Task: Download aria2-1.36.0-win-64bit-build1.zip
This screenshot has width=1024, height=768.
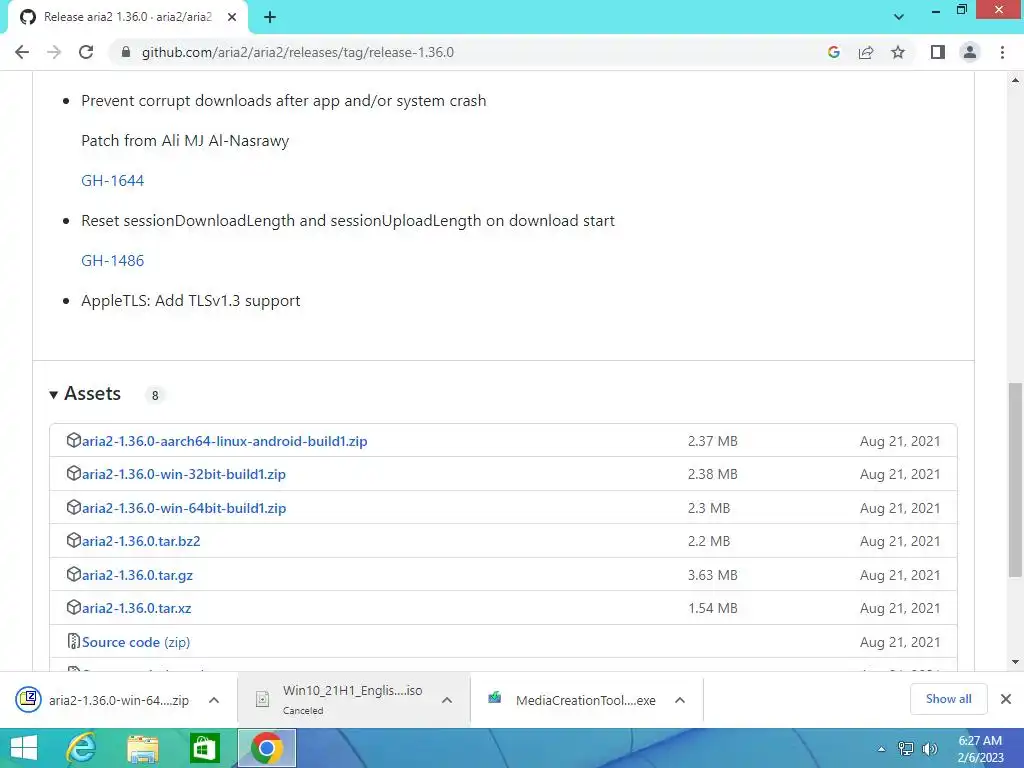Action: coord(184,508)
